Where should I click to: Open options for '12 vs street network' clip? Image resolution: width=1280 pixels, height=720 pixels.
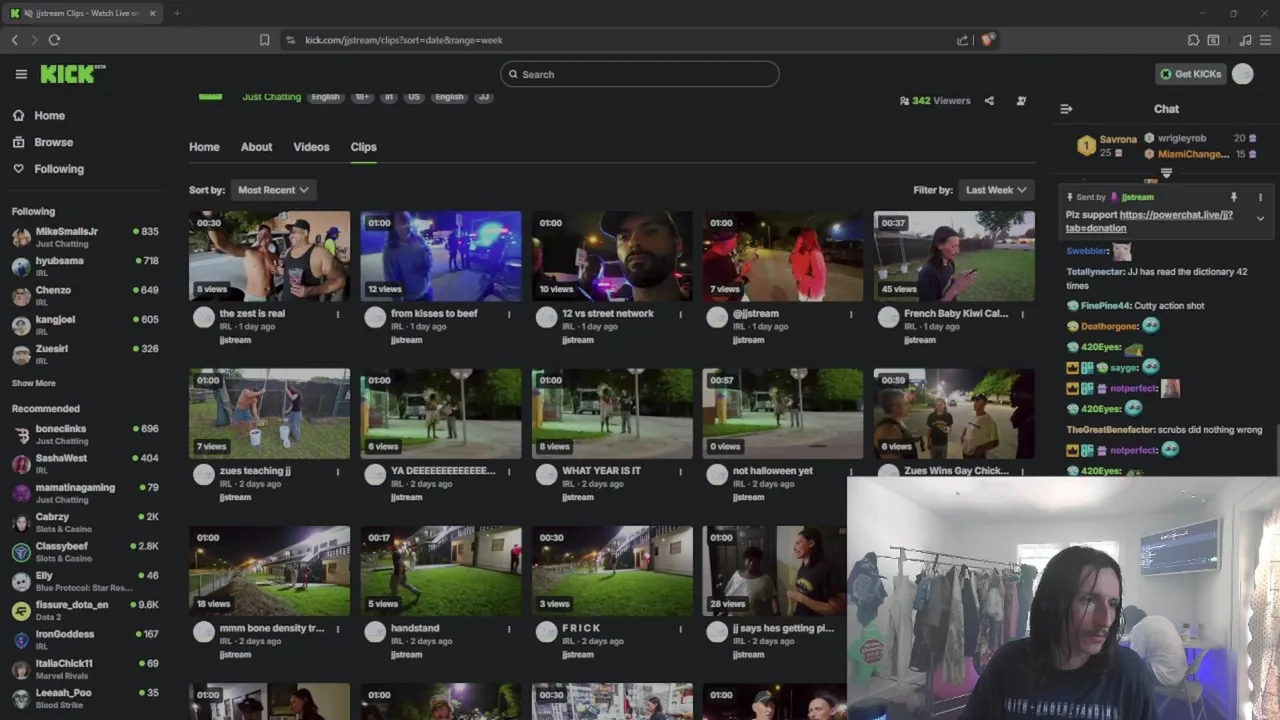680,314
